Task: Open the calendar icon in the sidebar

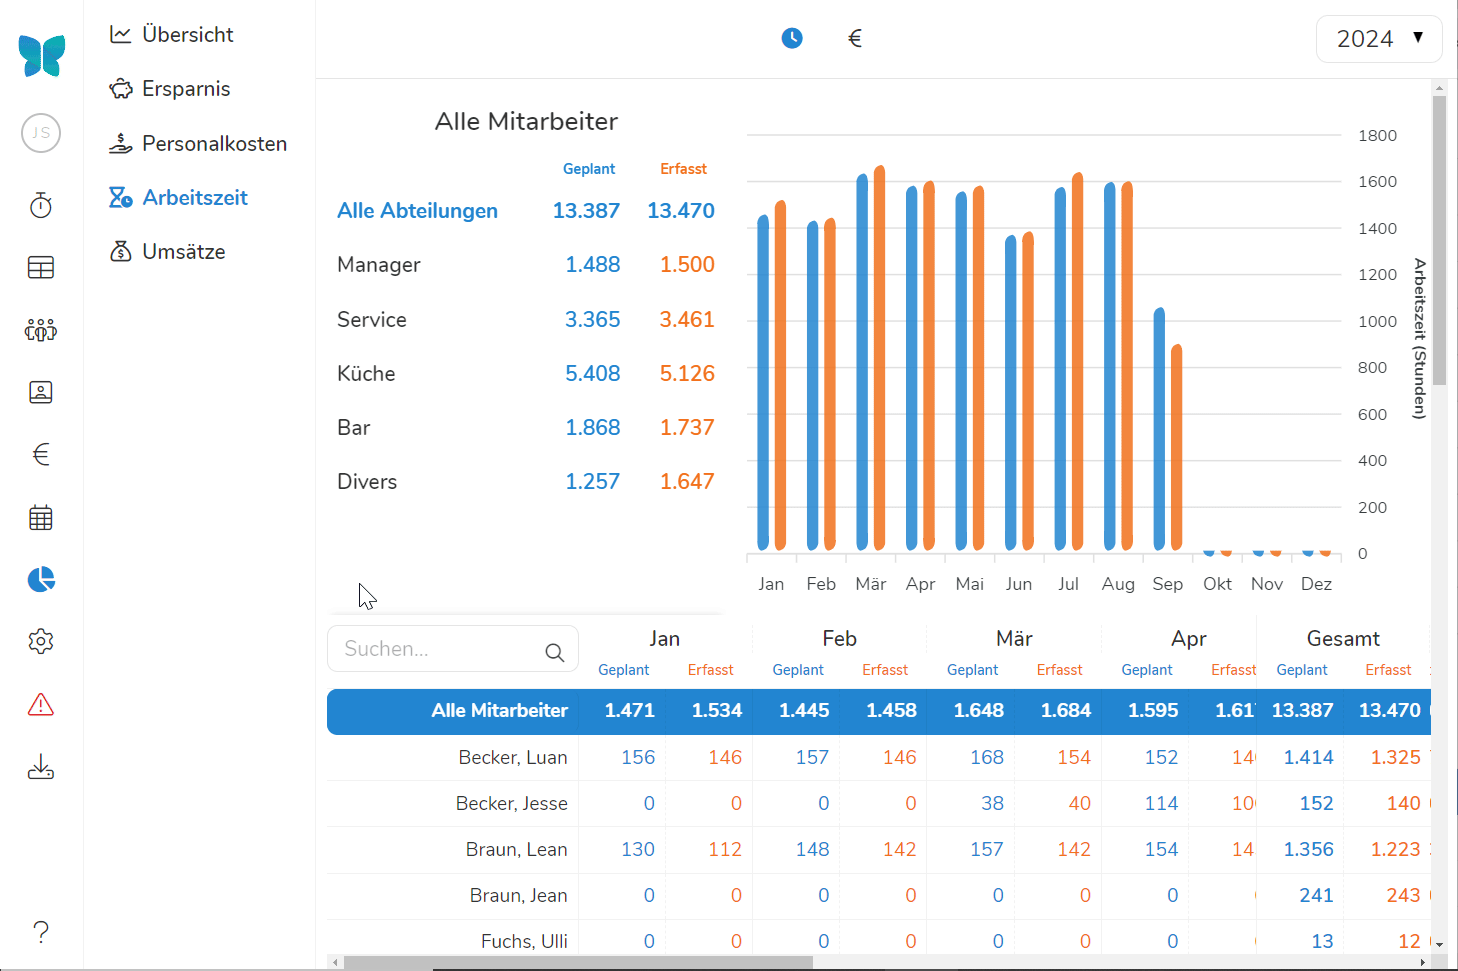Action: point(41,518)
